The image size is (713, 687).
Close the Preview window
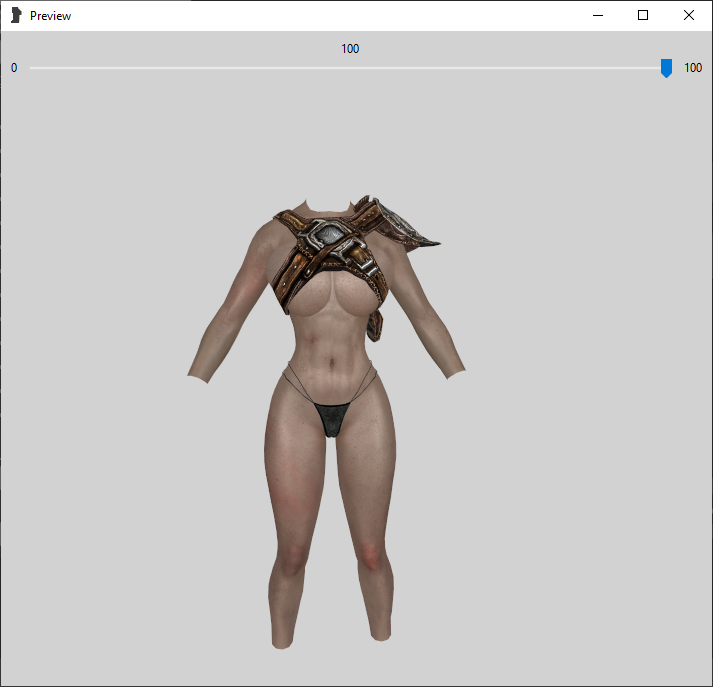(688, 15)
